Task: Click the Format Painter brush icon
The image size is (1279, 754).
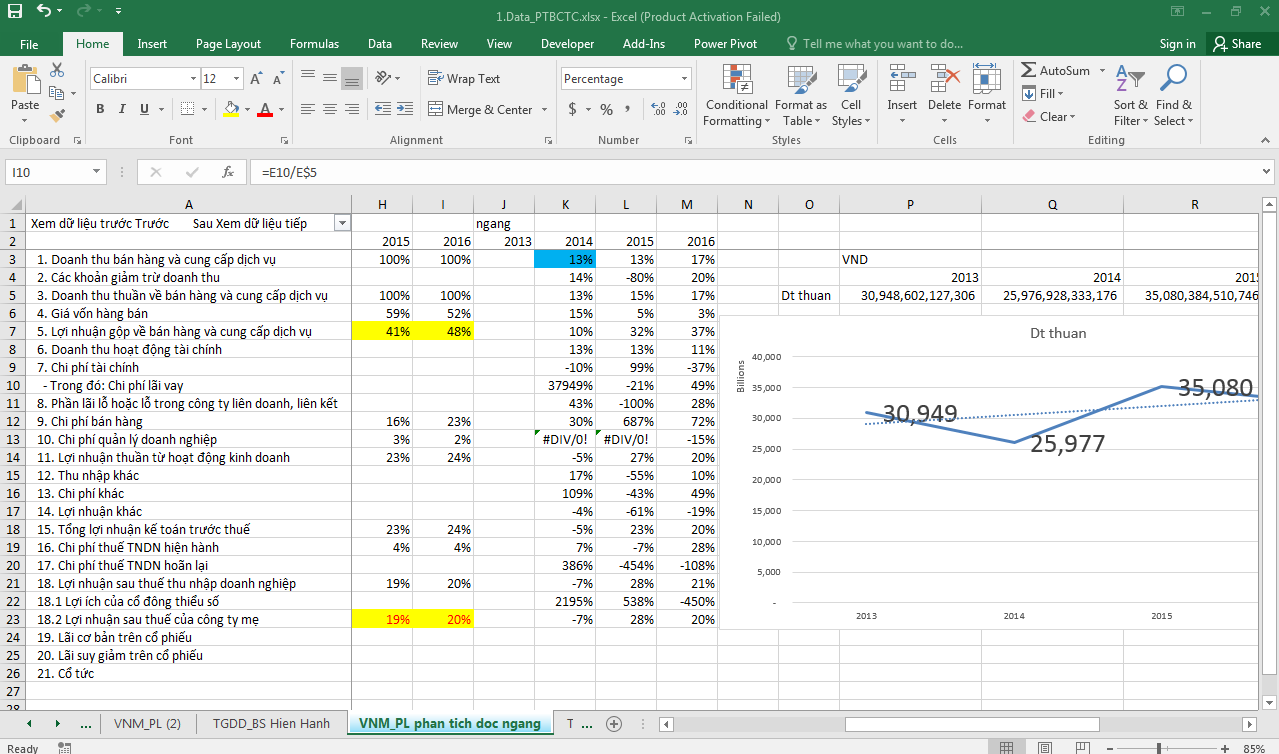Action: (x=57, y=116)
